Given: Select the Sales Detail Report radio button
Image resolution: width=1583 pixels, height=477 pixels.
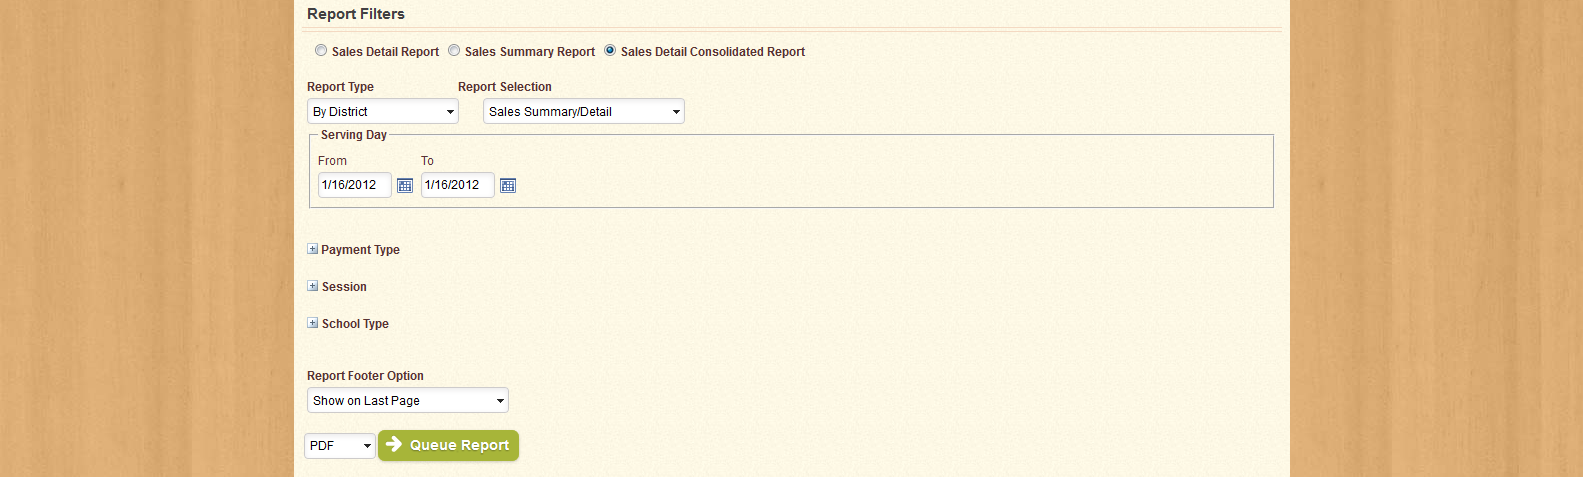Looking at the screenshot, I should [x=321, y=50].
